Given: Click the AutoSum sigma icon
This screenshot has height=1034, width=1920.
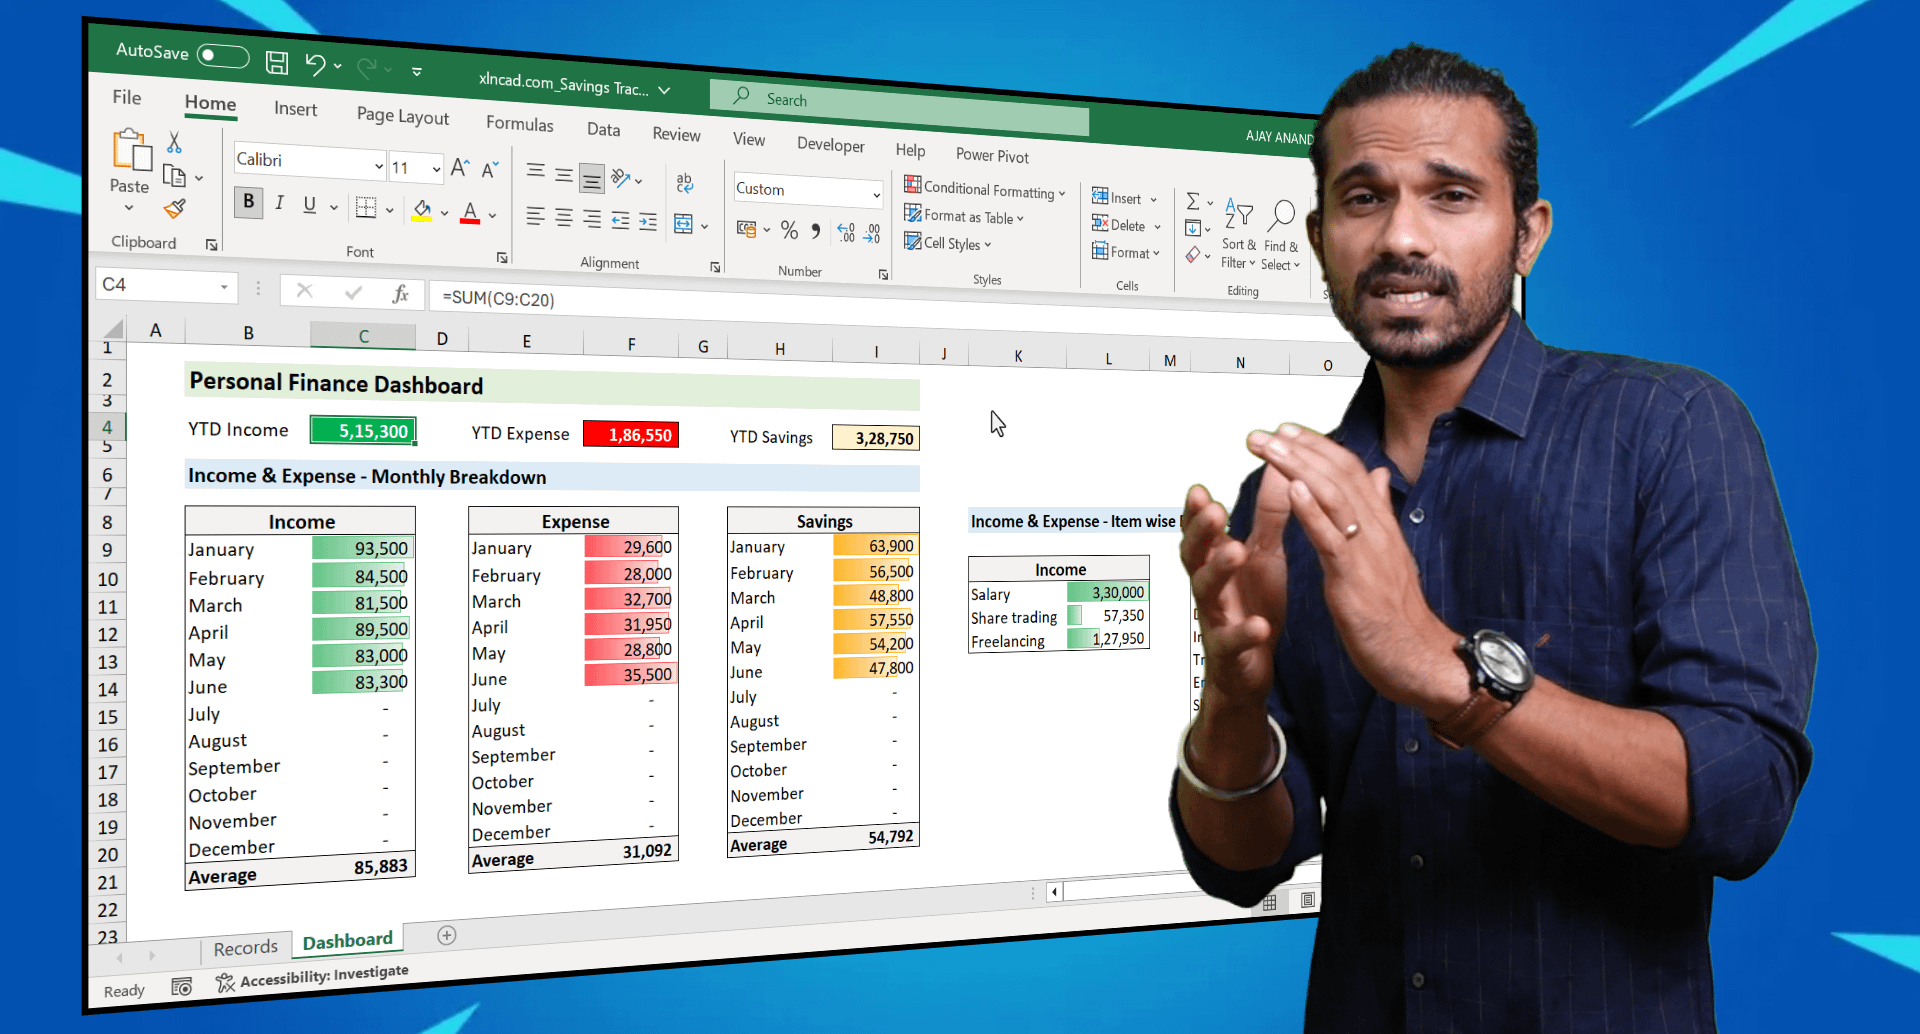Looking at the screenshot, I should 1192,201.
